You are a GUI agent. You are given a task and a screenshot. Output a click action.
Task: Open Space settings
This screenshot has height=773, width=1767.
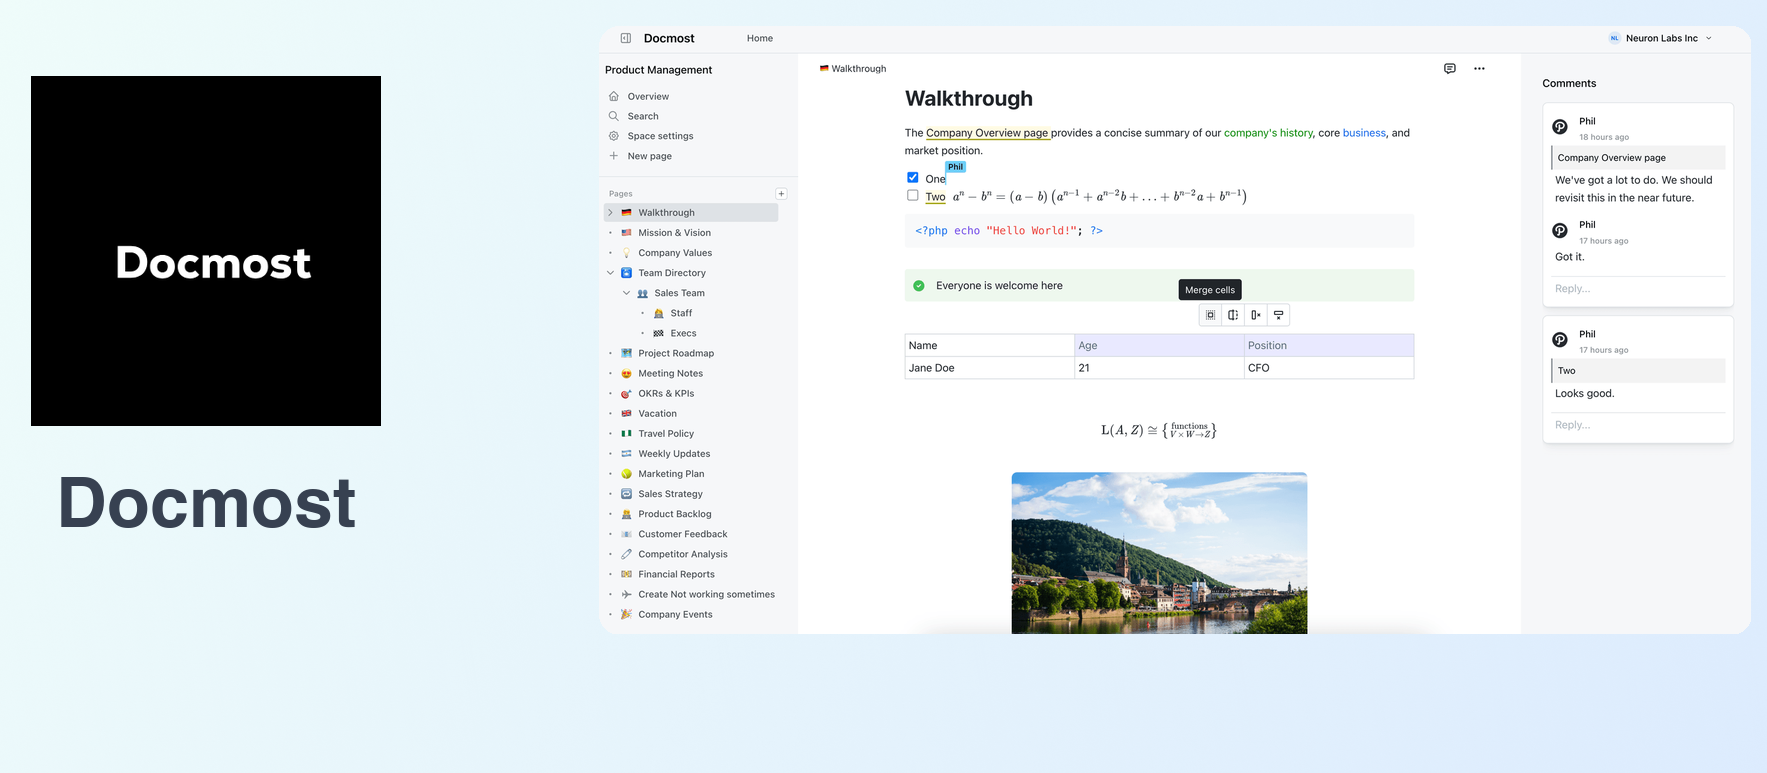(660, 136)
